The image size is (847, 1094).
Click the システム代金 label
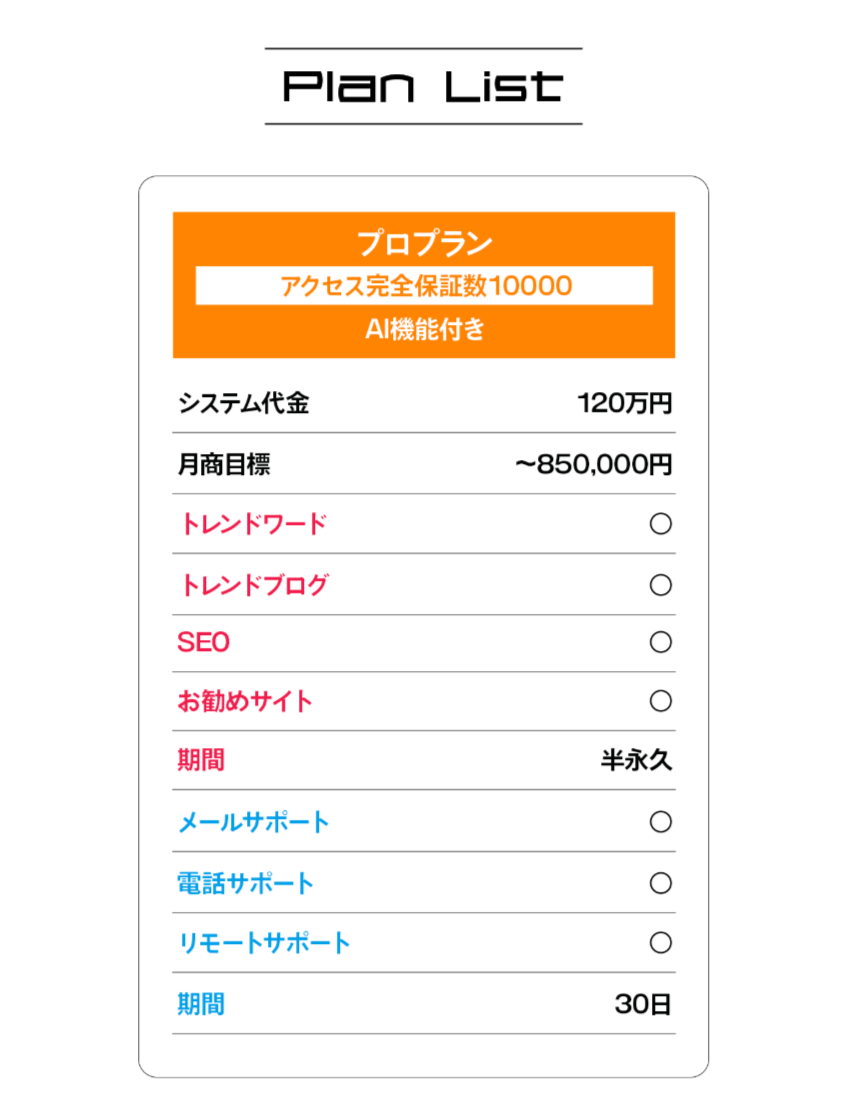[243, 403]
